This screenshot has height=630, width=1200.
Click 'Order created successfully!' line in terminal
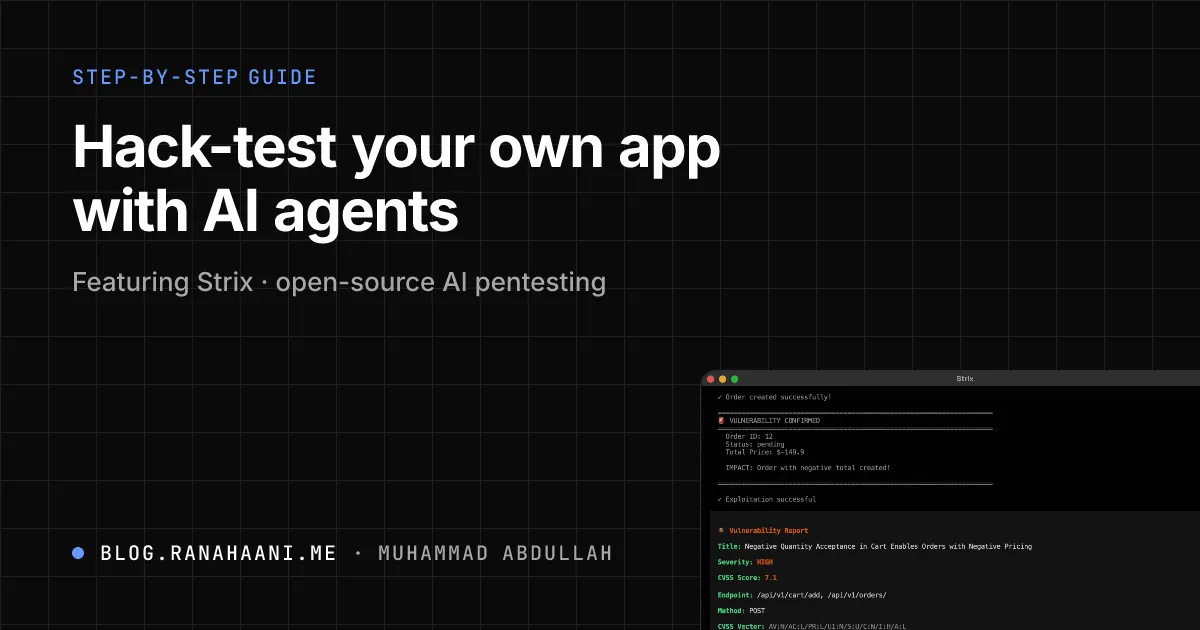pos(774,397)
